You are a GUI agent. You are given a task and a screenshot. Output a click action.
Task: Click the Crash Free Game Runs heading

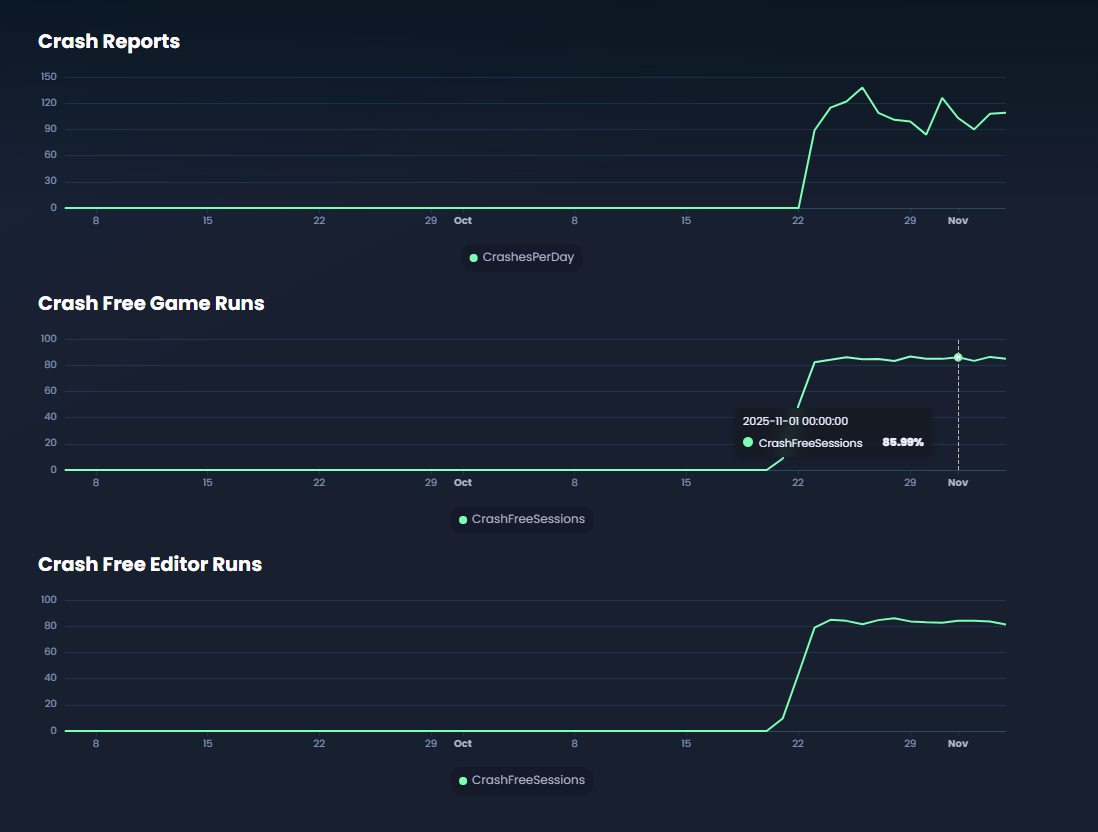tap(151, 303)
